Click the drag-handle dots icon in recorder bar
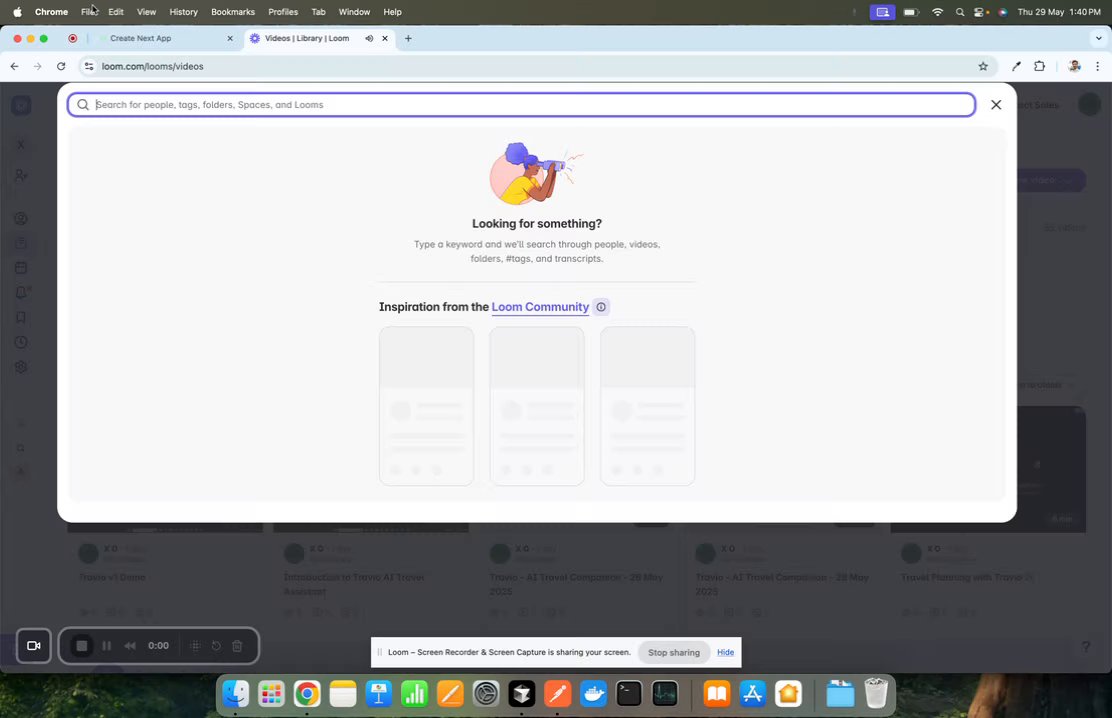1112x718 pixels. click(x=195, y=646)
